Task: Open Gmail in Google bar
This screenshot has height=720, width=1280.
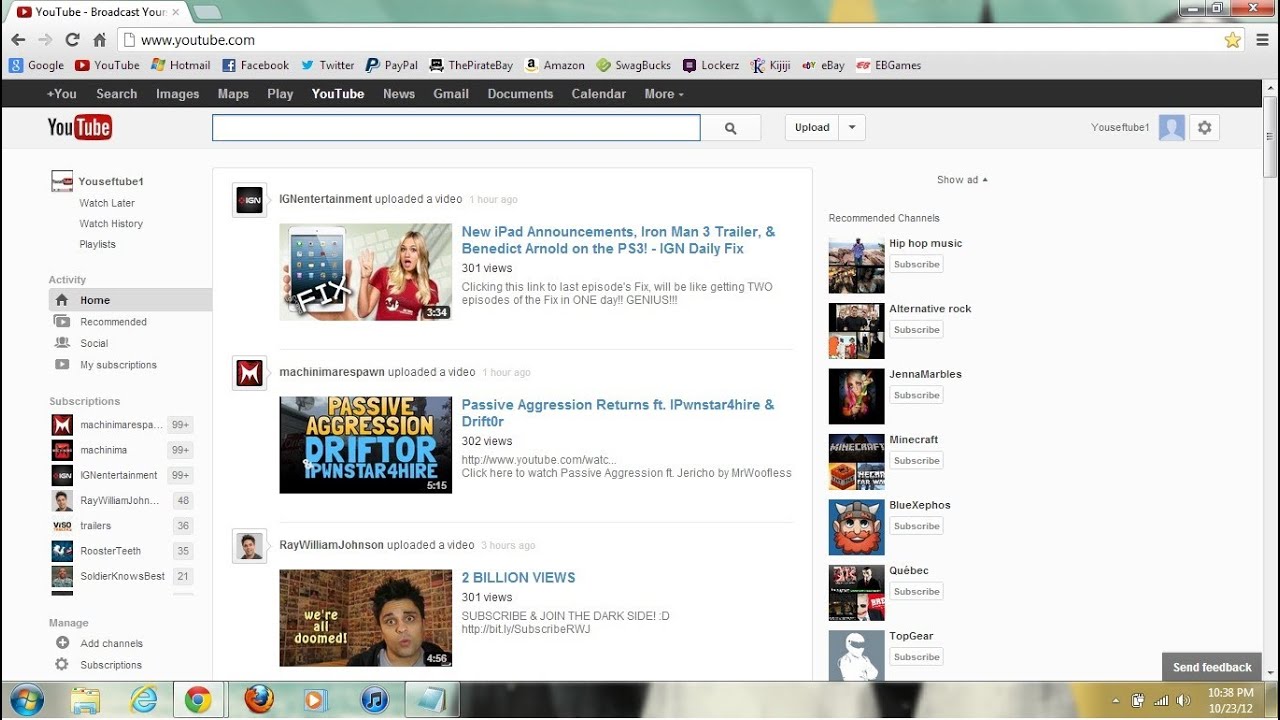Action: coord(451,94)
